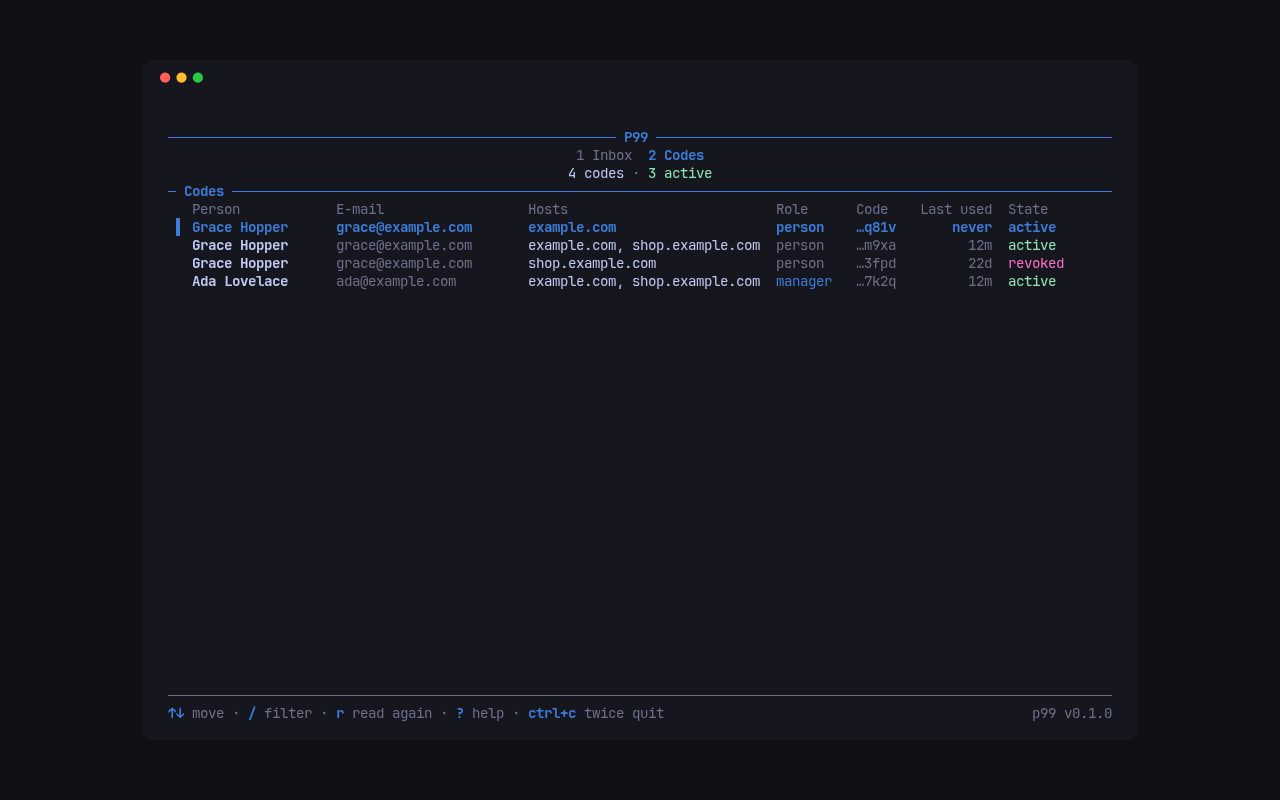Click the p99 v0.1.0 version label
This screenshot has width=1280, height=800.
point(1072,714)
